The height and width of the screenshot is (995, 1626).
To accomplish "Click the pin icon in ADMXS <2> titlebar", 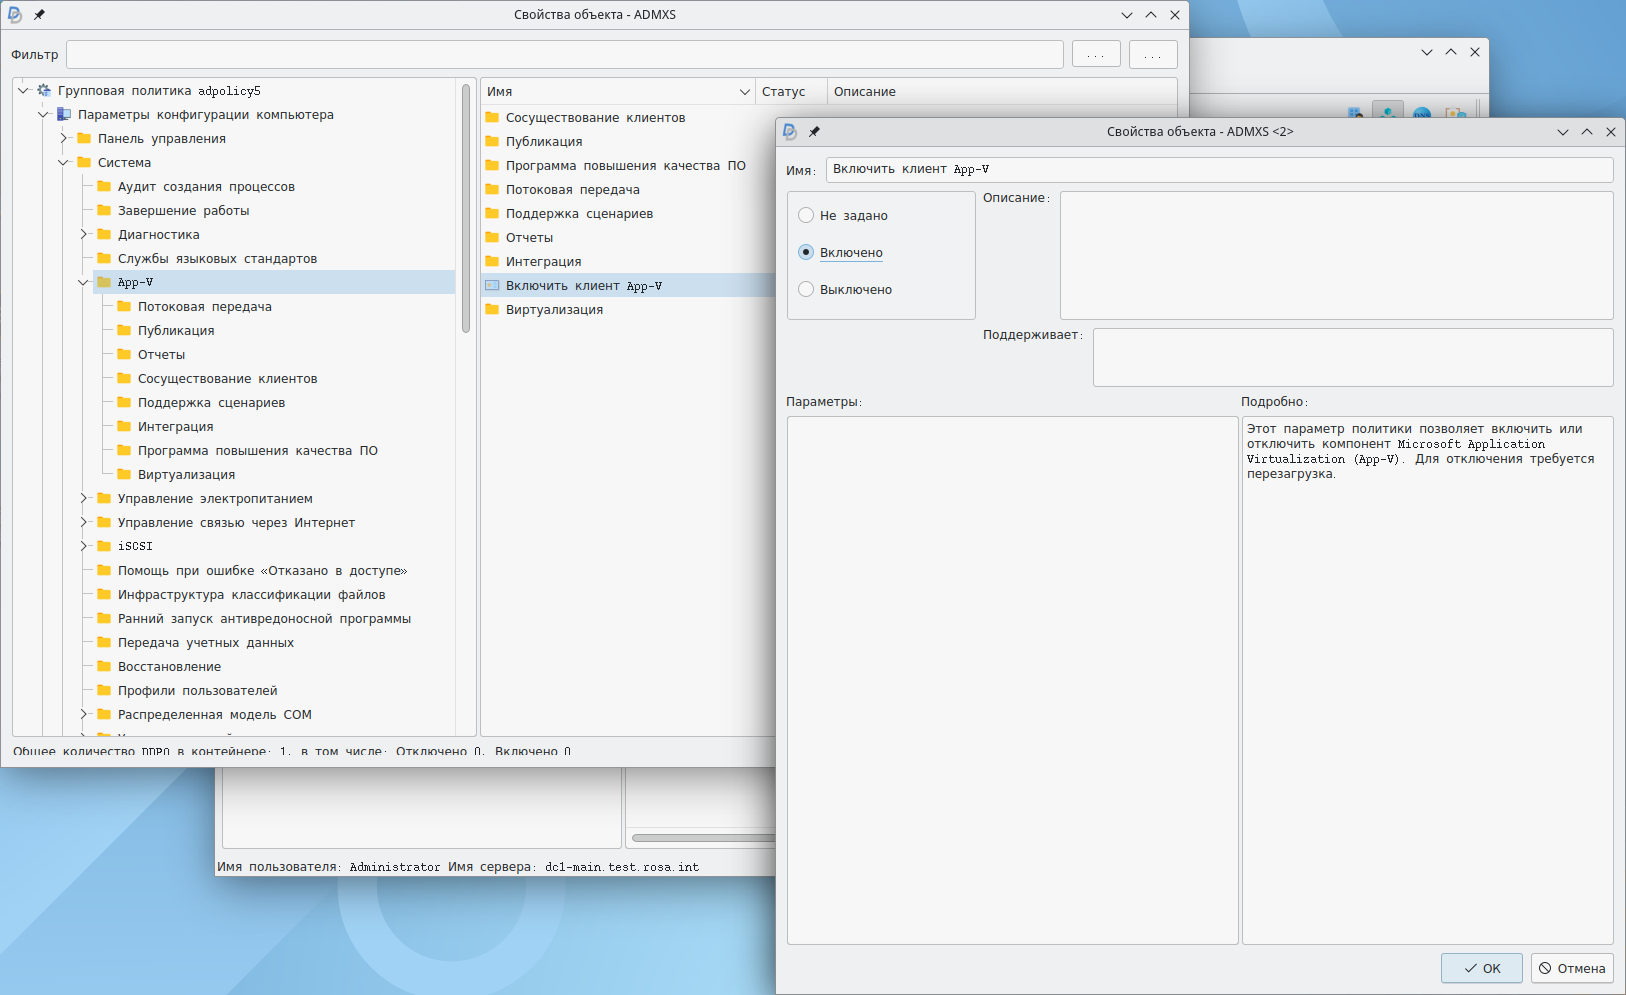I will coord(814,132).
